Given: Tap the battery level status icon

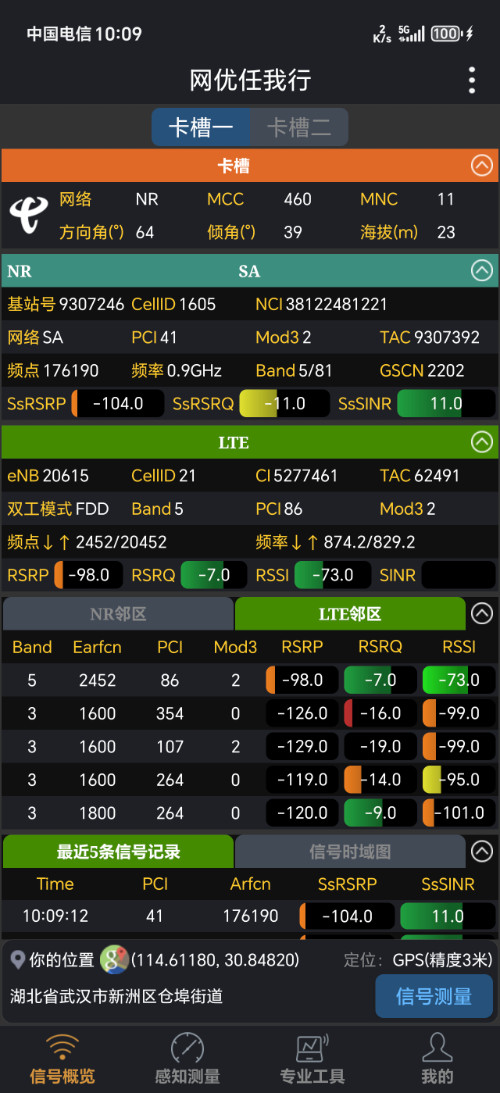Looking at the screenshot, I should click(x=445, y=33).
